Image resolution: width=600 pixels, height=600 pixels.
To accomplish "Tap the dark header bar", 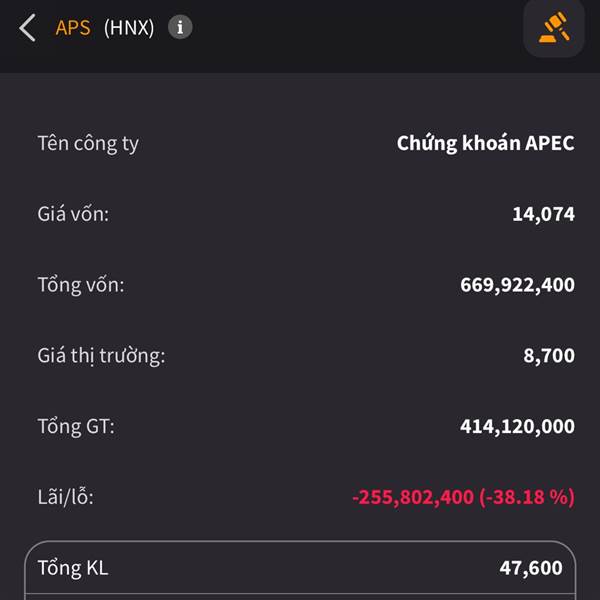I will pyautogui.click(x=300, y=36).
